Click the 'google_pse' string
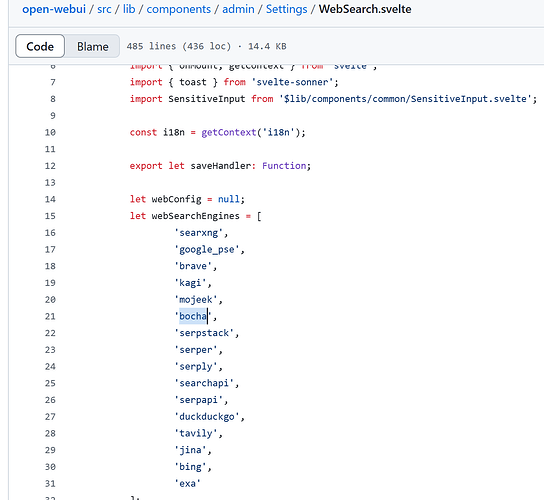 [x=207, y=249]
